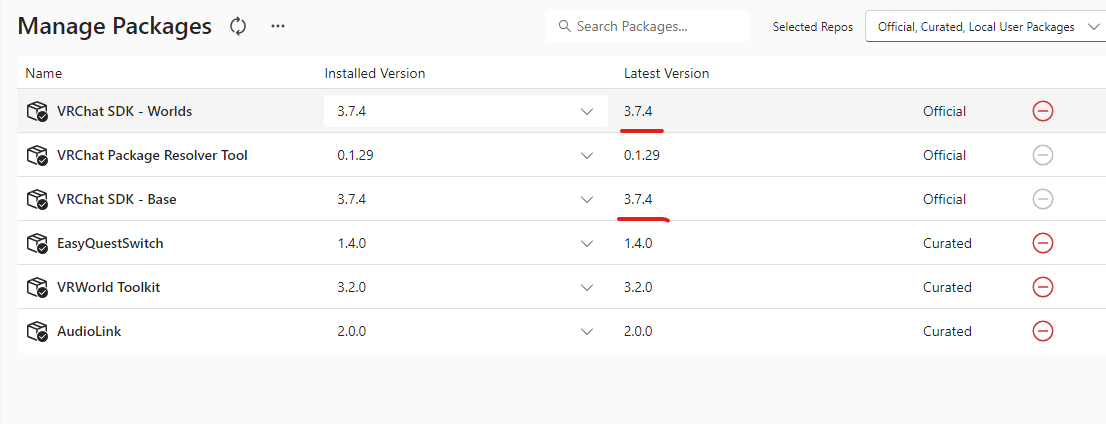1106x424 pixels.
Task: Open the three-dot more options menu
Action: click(278, 27)
